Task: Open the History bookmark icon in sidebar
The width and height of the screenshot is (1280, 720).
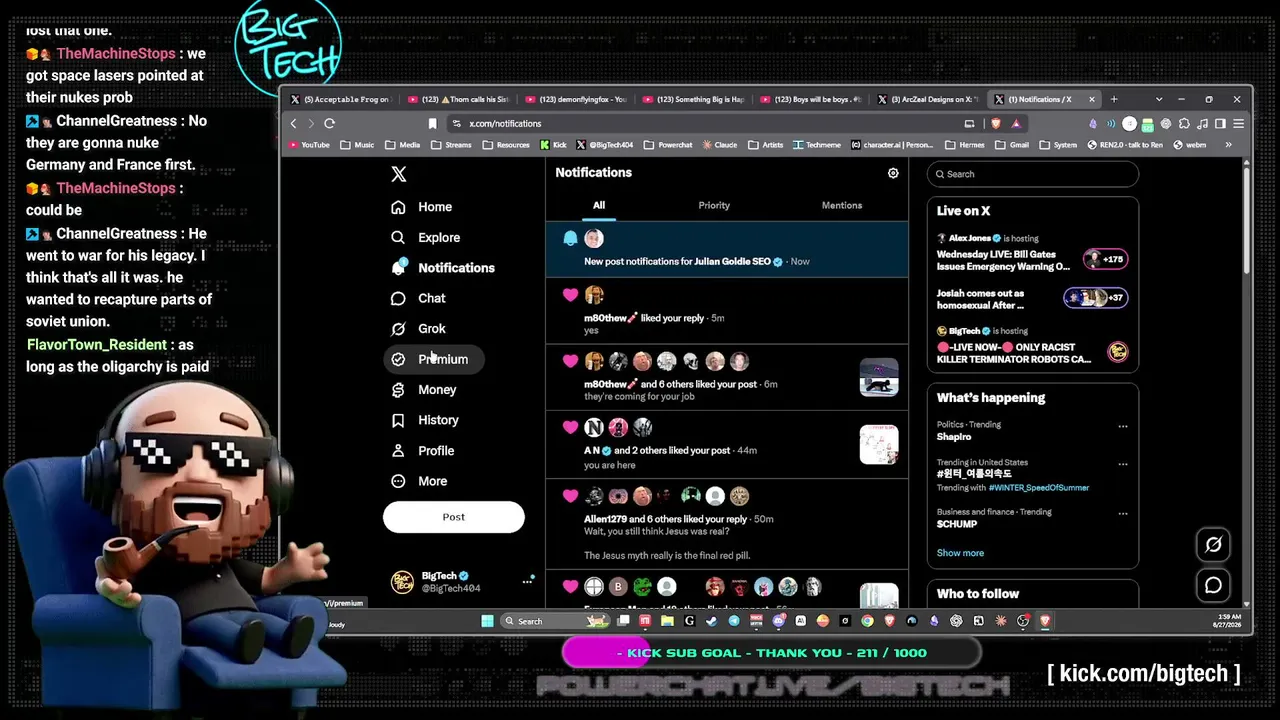Action: pyautogui.click(x=398, y=420)
